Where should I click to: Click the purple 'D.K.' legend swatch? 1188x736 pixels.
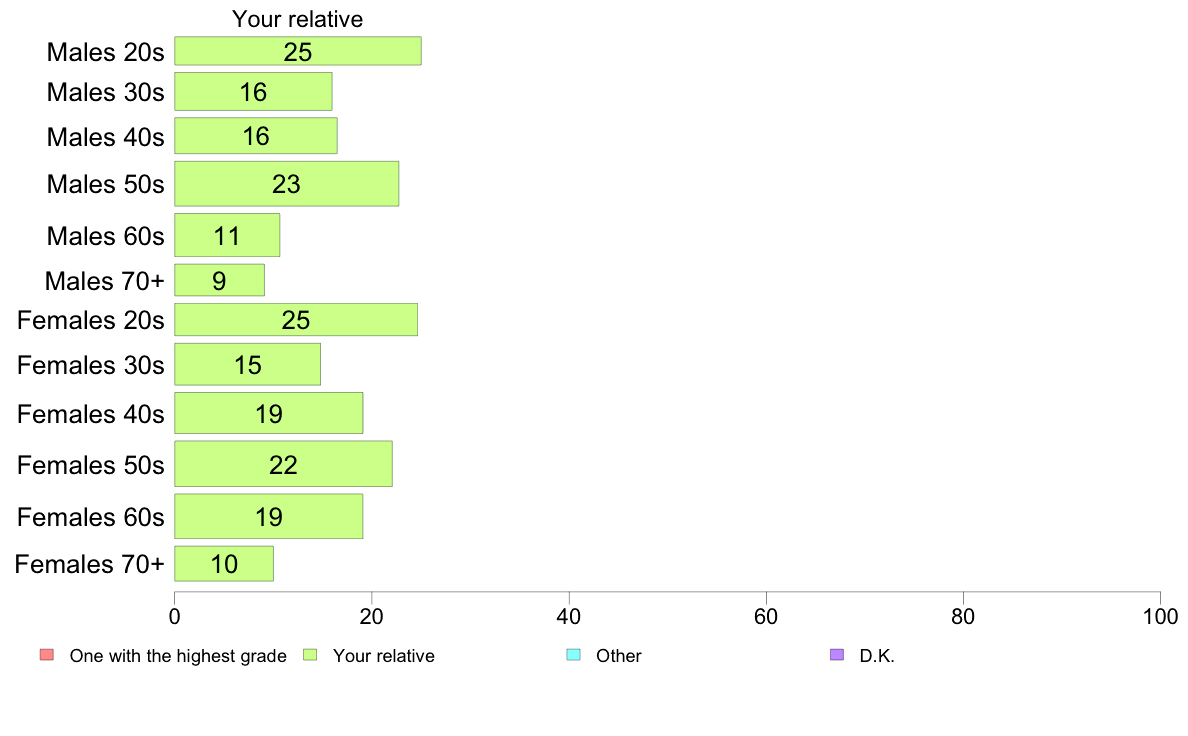point(836,655)
